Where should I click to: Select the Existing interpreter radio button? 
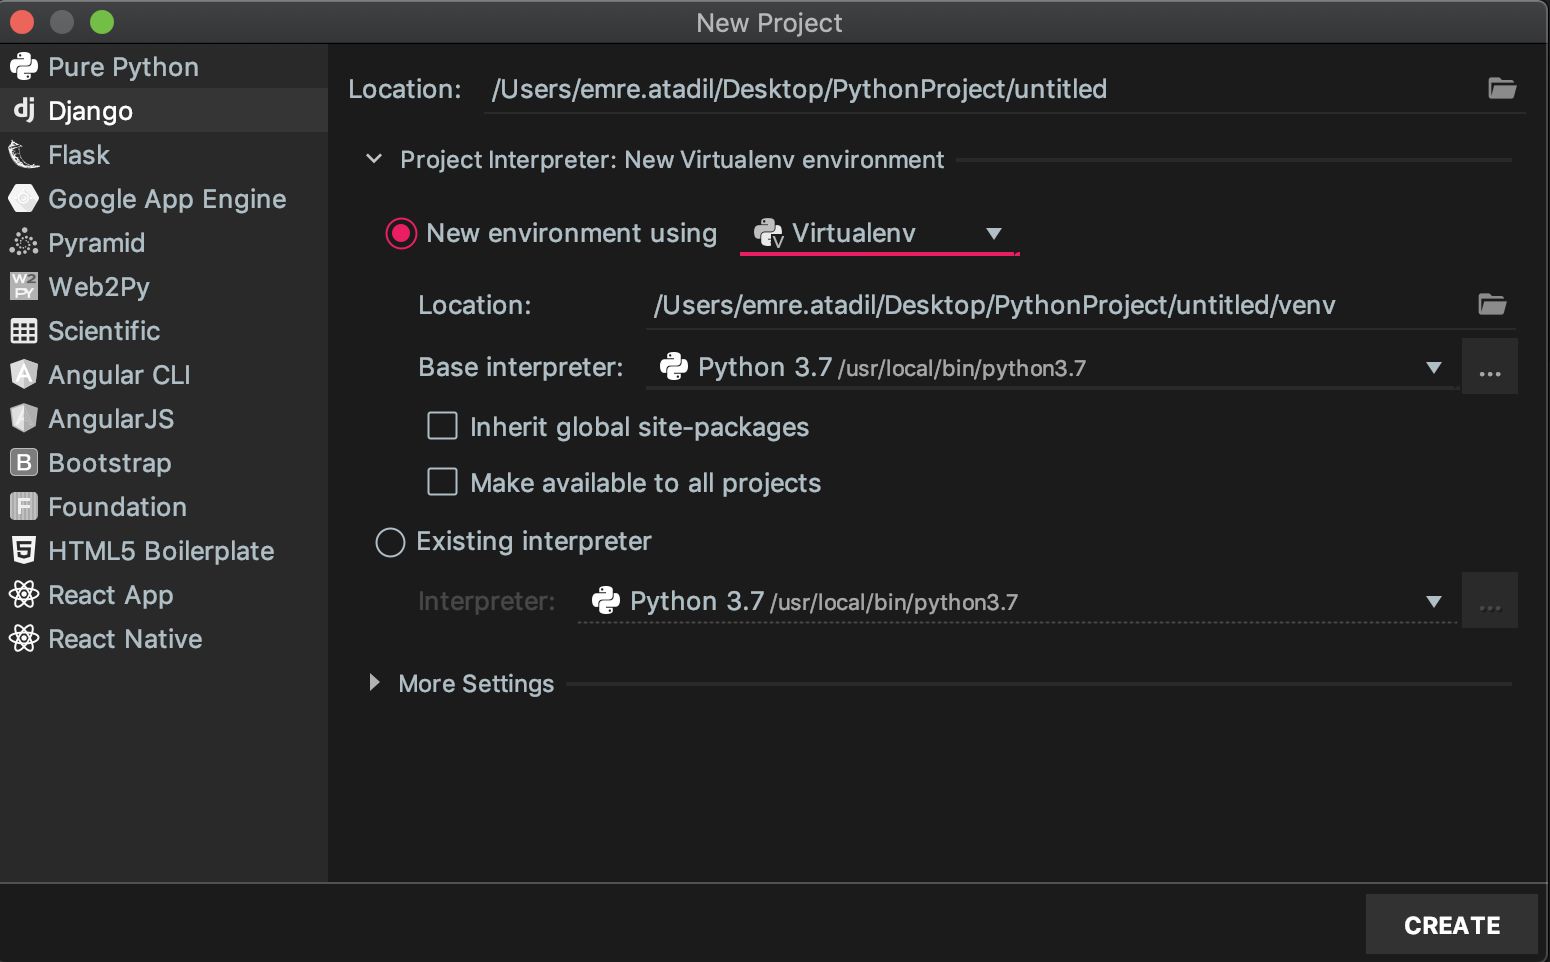click(390, 542)
